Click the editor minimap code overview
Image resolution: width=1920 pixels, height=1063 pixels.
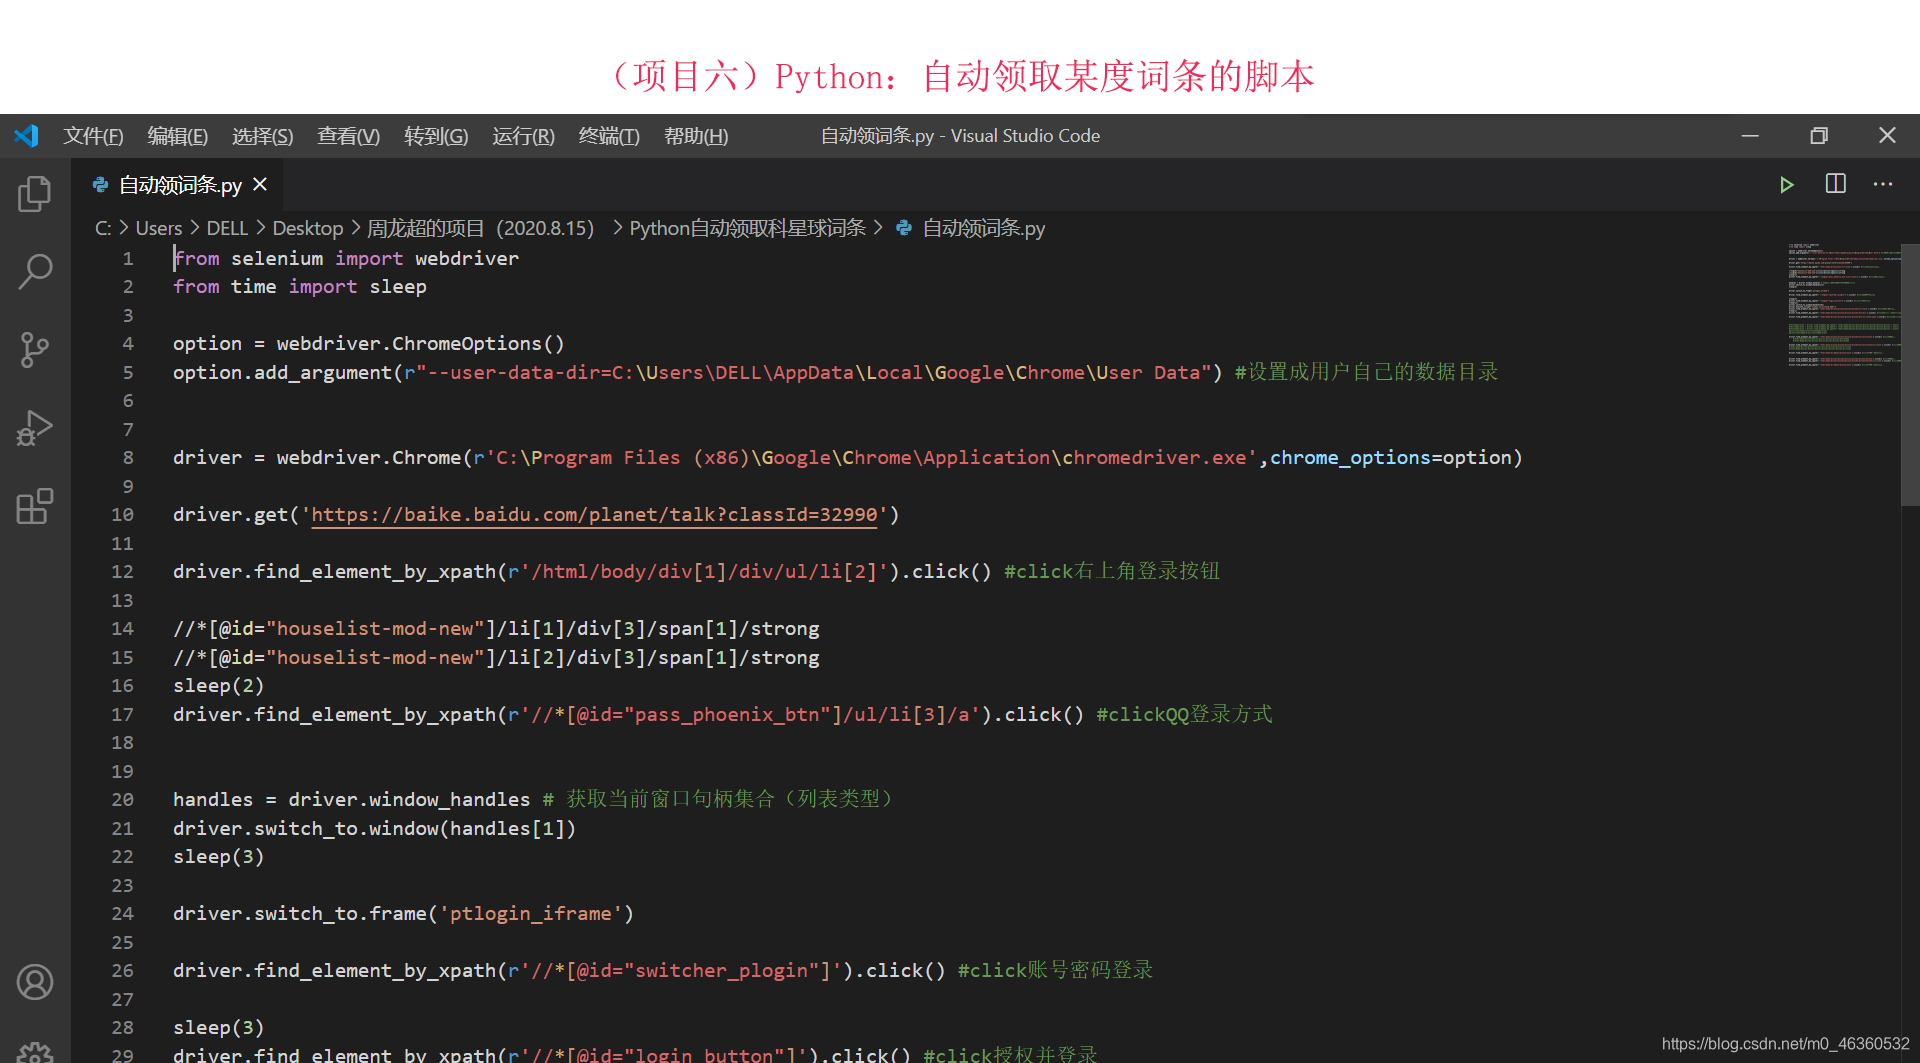click(x=1843, y=305)
